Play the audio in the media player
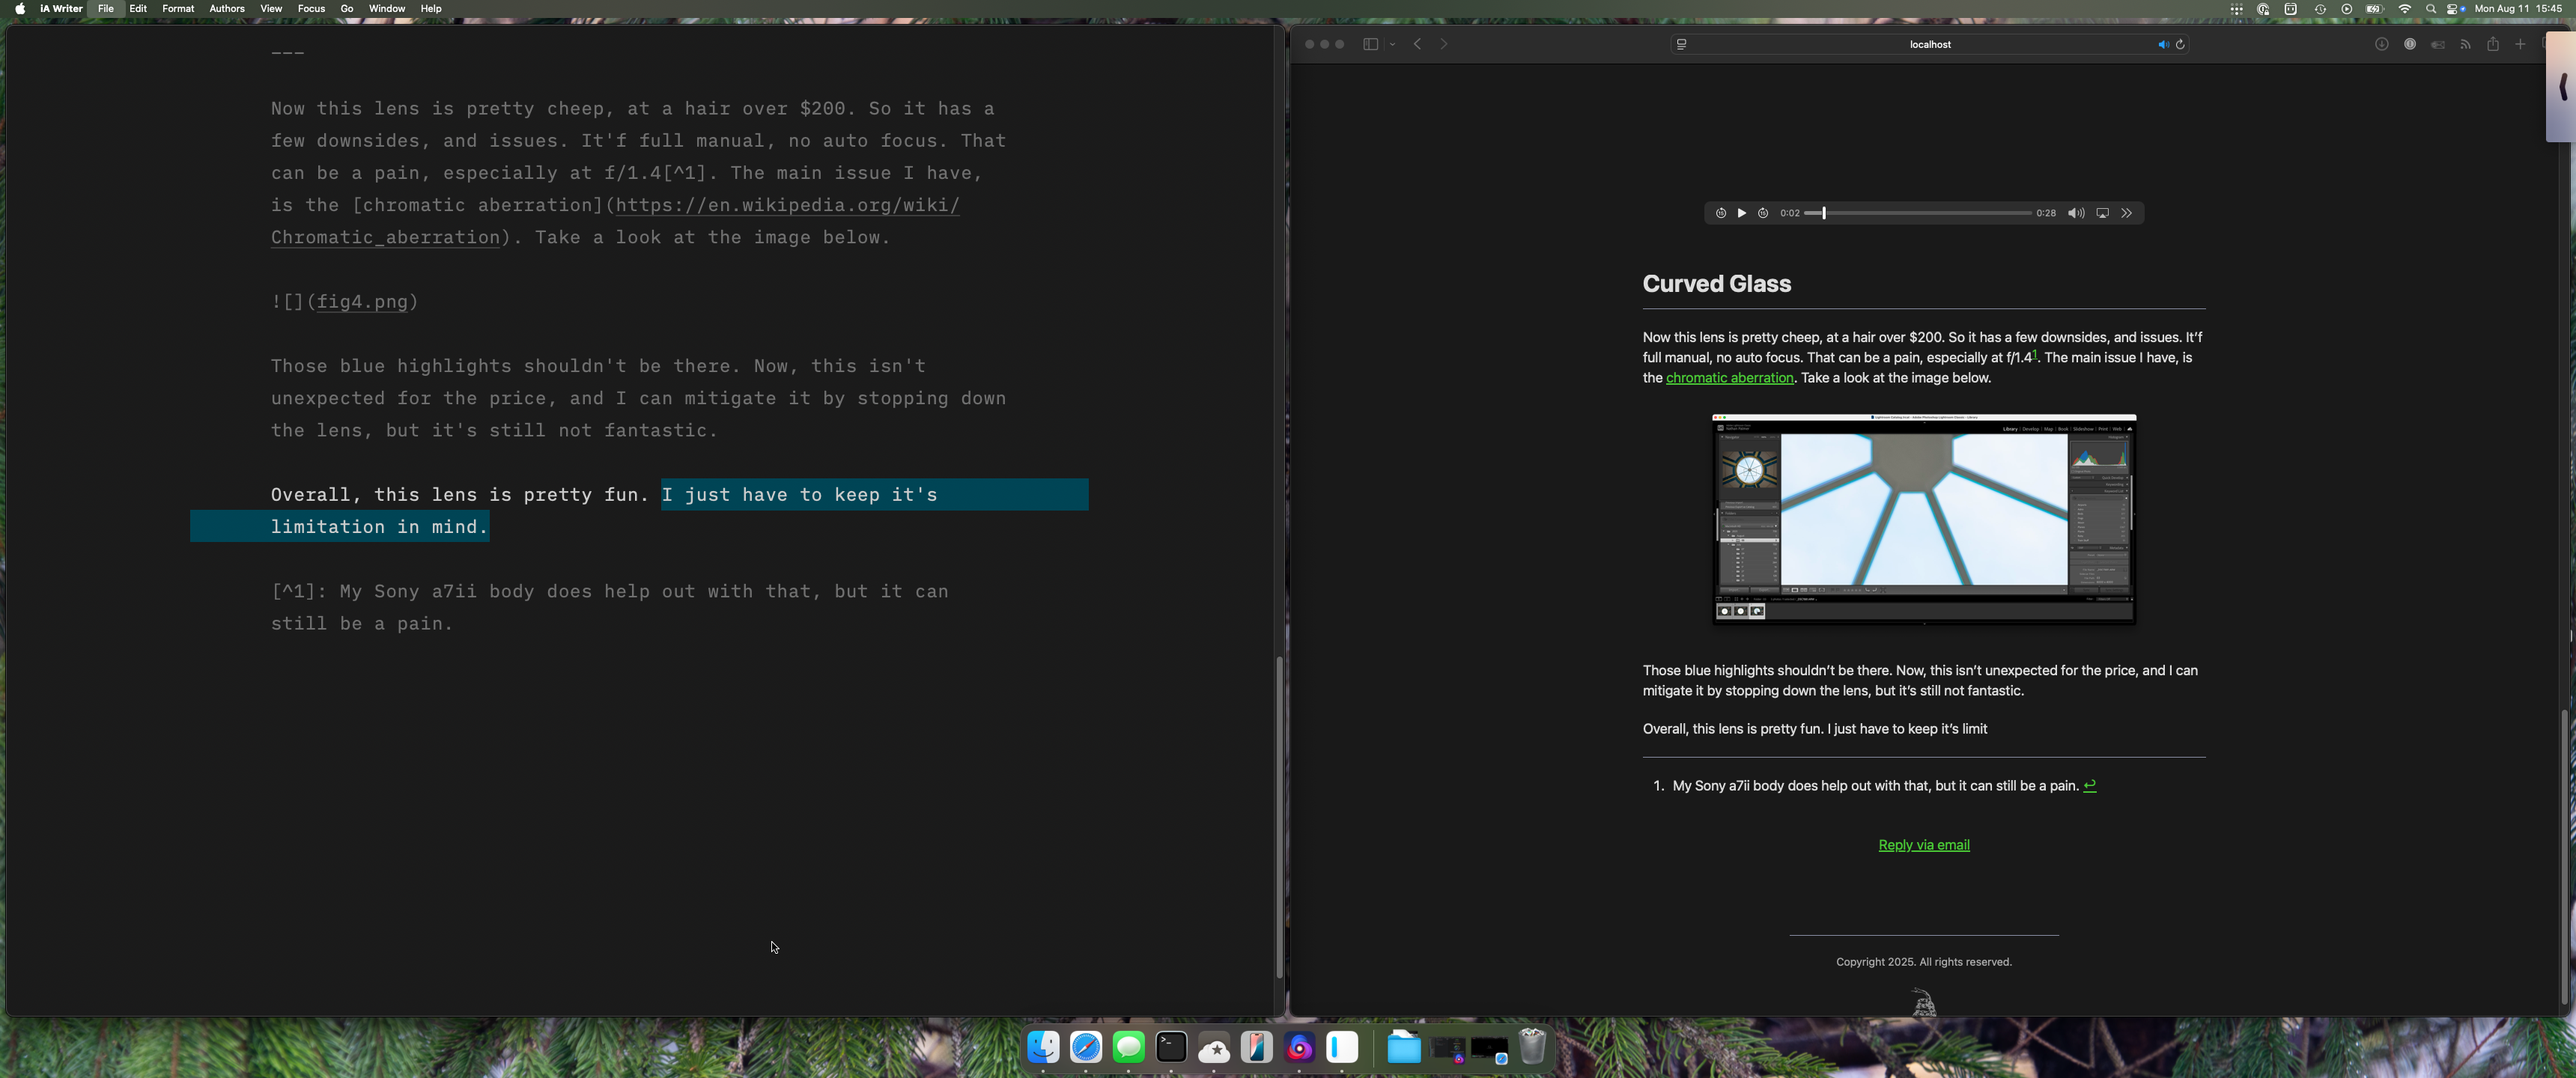This screenshot has width=2576, height=1078. point(1741,213)
